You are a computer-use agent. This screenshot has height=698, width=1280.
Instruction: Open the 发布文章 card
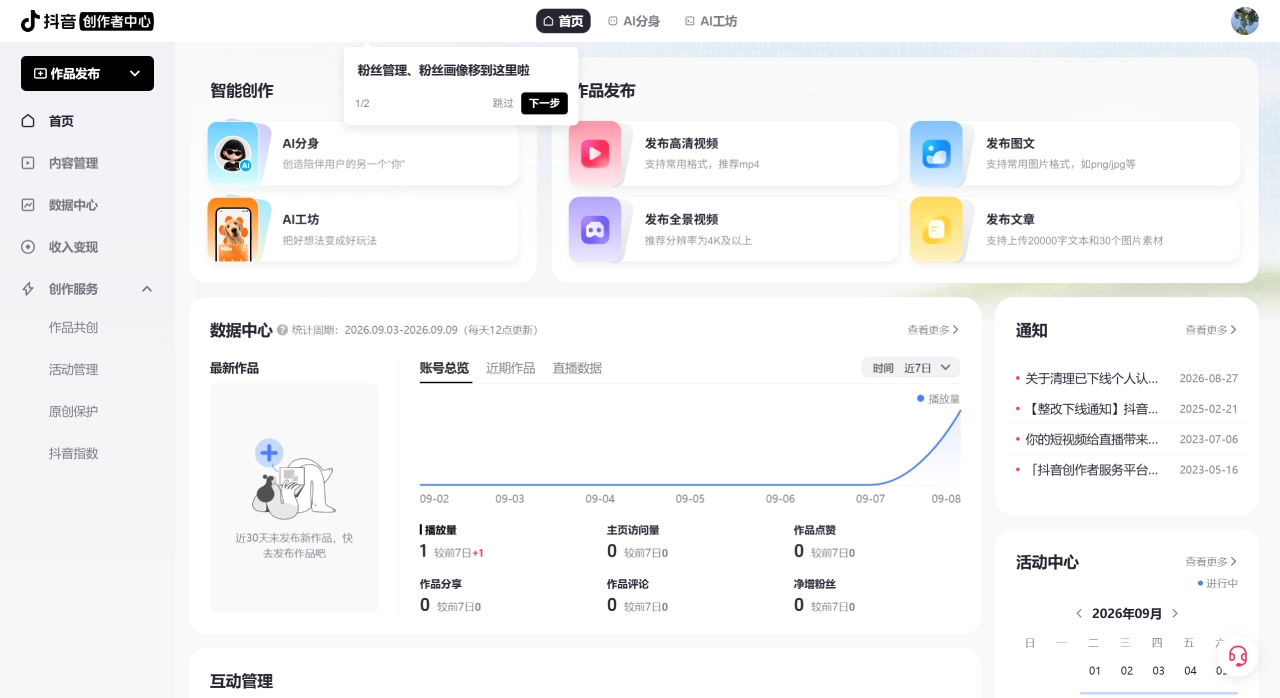pos(1075,229)
